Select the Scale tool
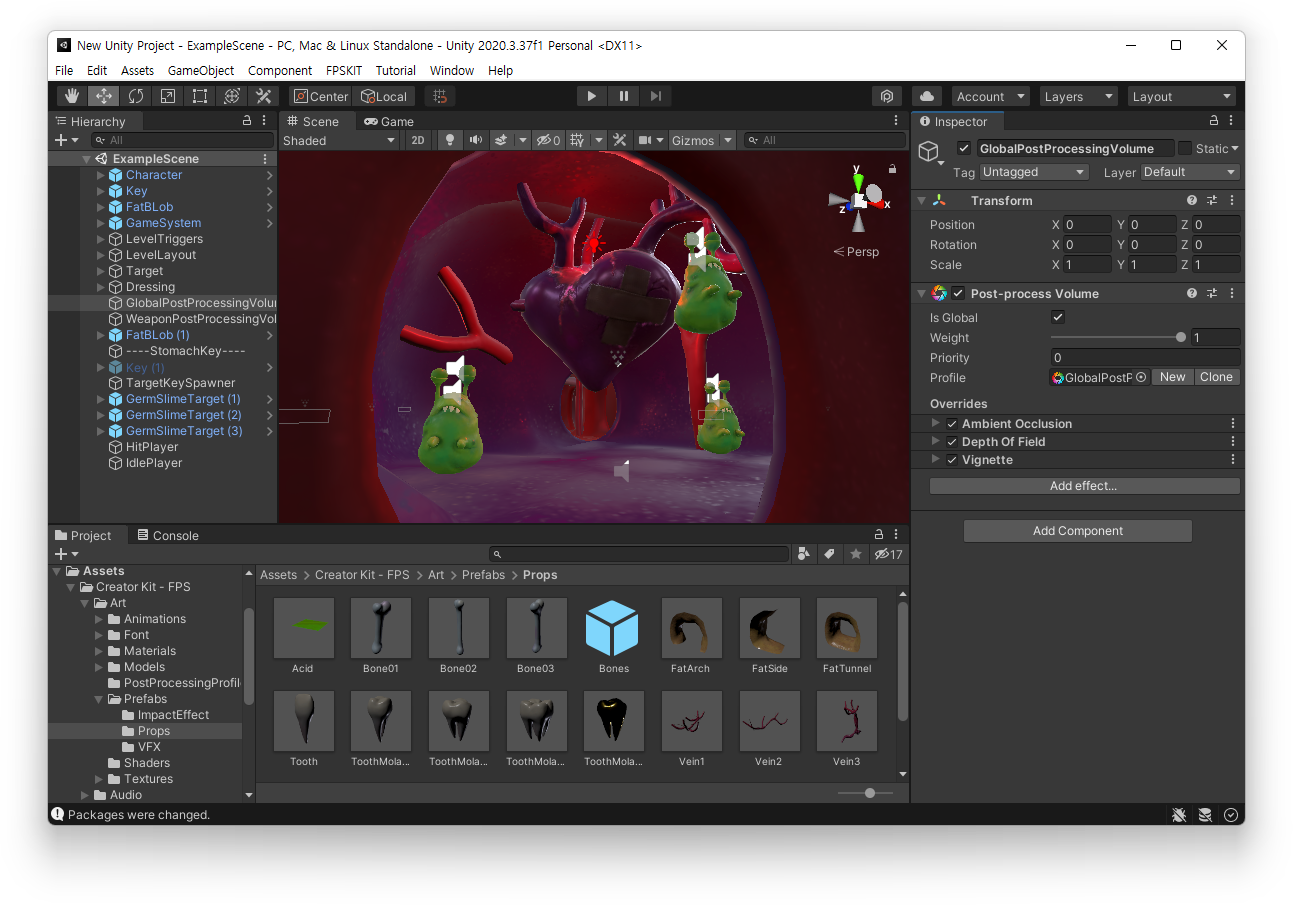The image size is (1293, 905). [168, 96]
